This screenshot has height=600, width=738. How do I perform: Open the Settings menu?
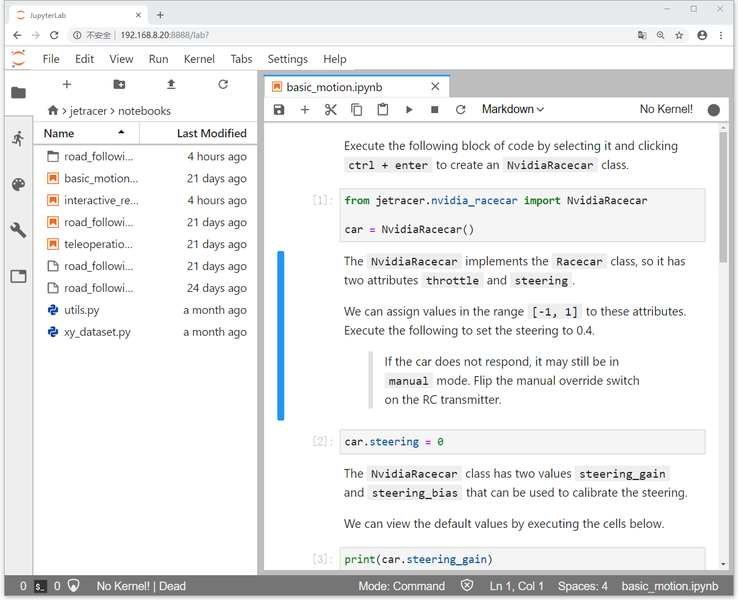click(288, 59)
